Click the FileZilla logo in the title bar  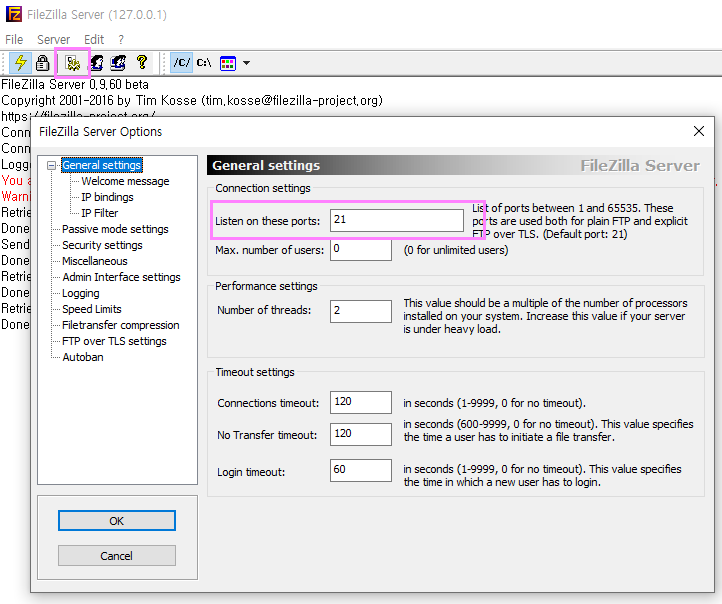tap(14, 14)
